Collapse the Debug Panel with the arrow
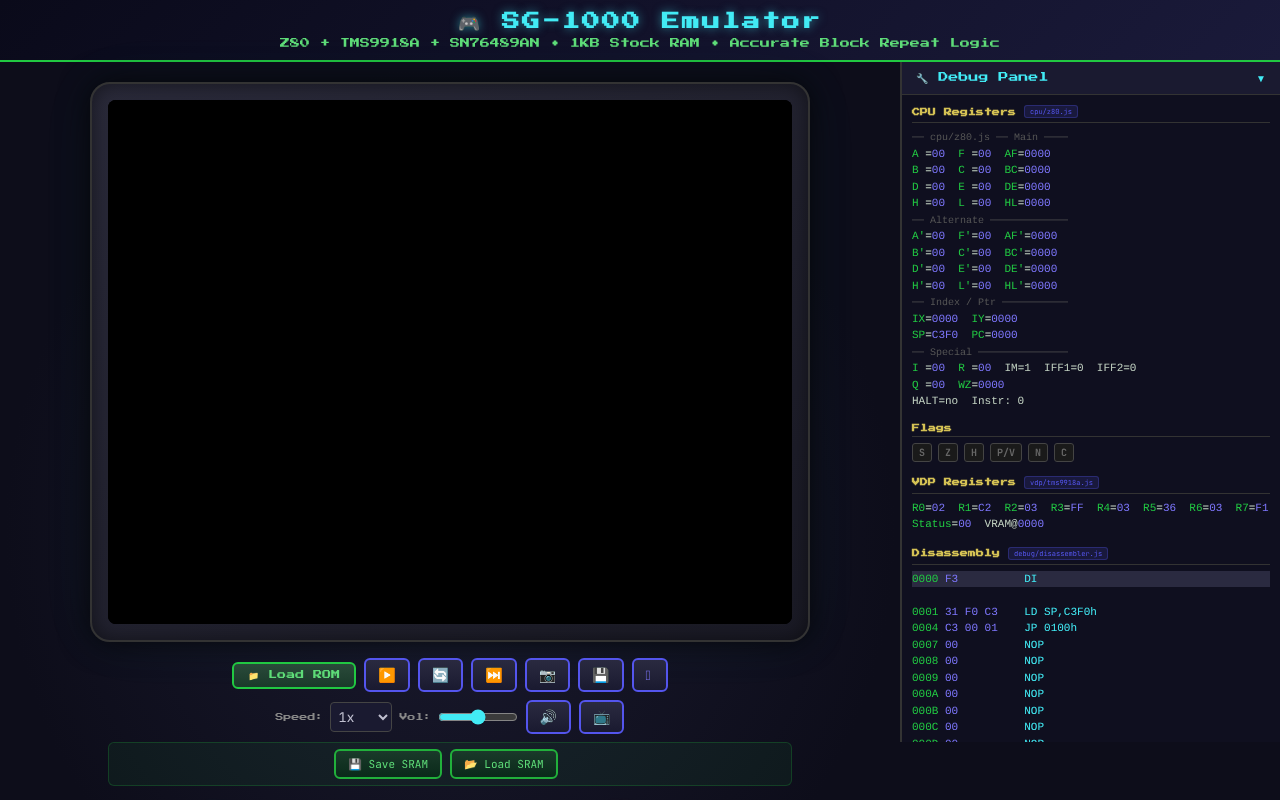The height and width of the screenshot is (800, 1280). [1260, 78]
